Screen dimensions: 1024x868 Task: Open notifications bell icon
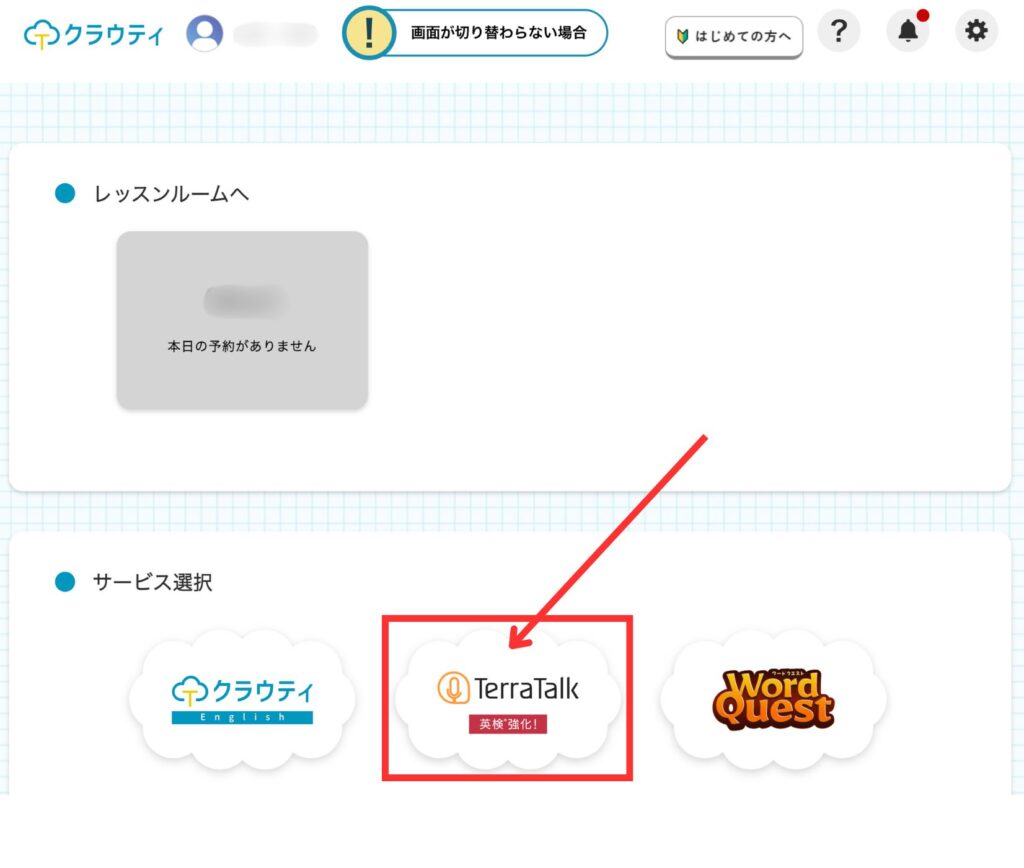[907, 31]
